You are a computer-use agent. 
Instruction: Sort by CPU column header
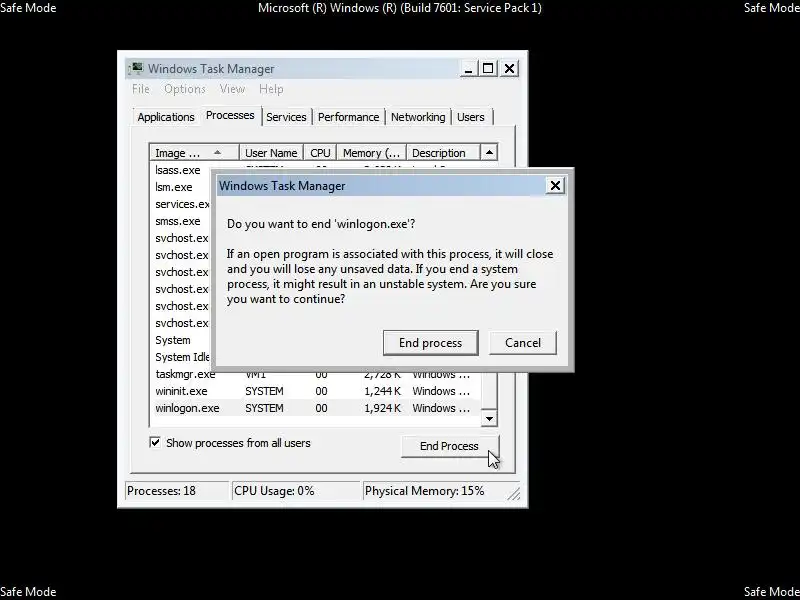(320, 153)
